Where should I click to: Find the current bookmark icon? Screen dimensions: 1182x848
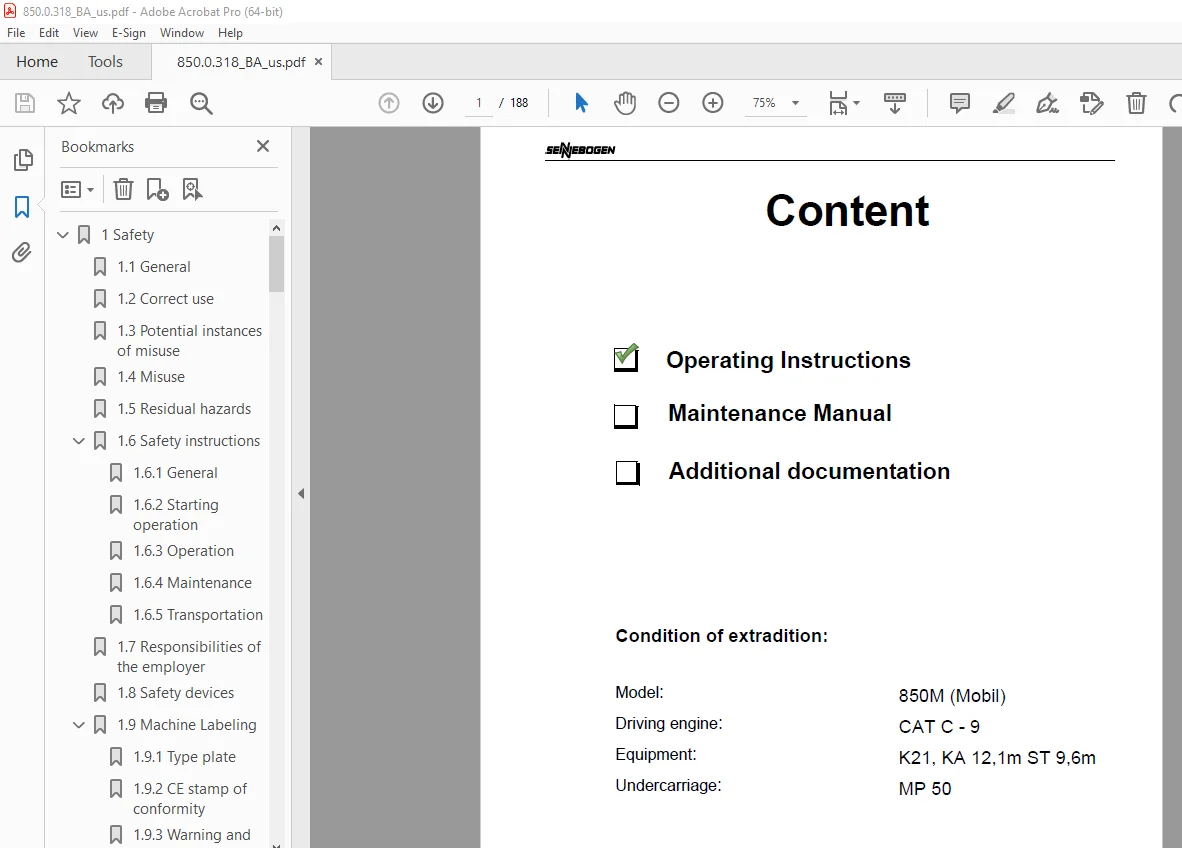[x=192, y=189]
